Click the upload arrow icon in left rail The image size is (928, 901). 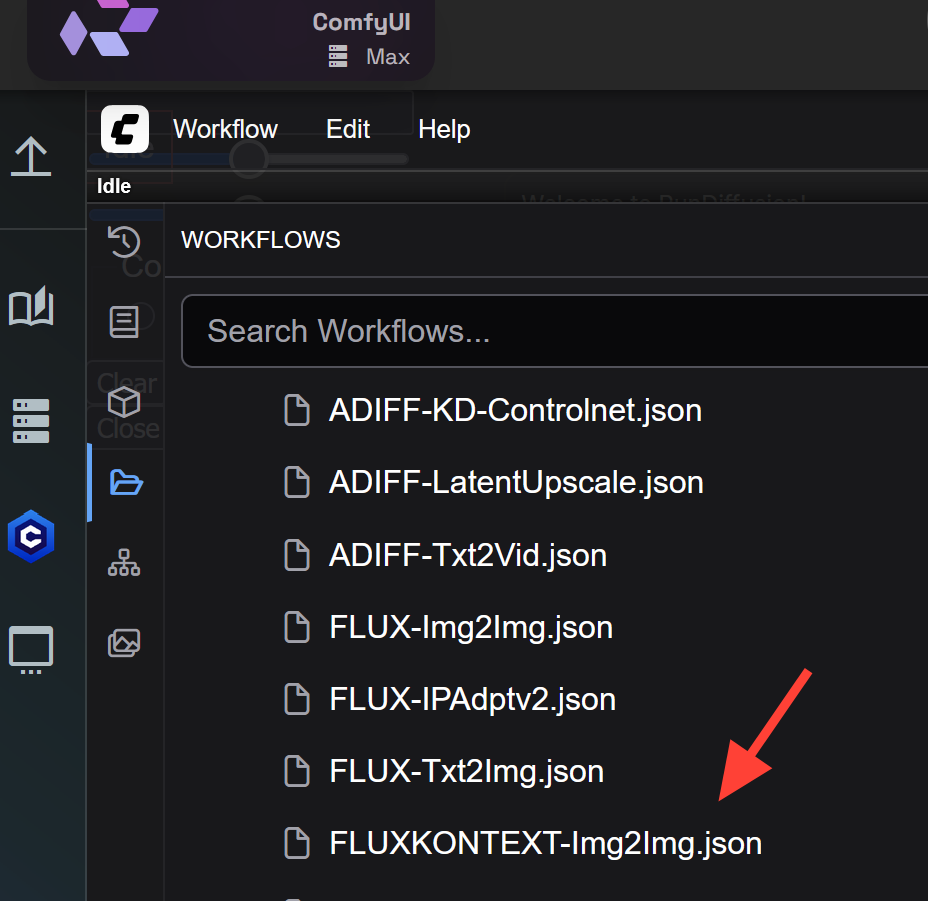coord(31,157)
